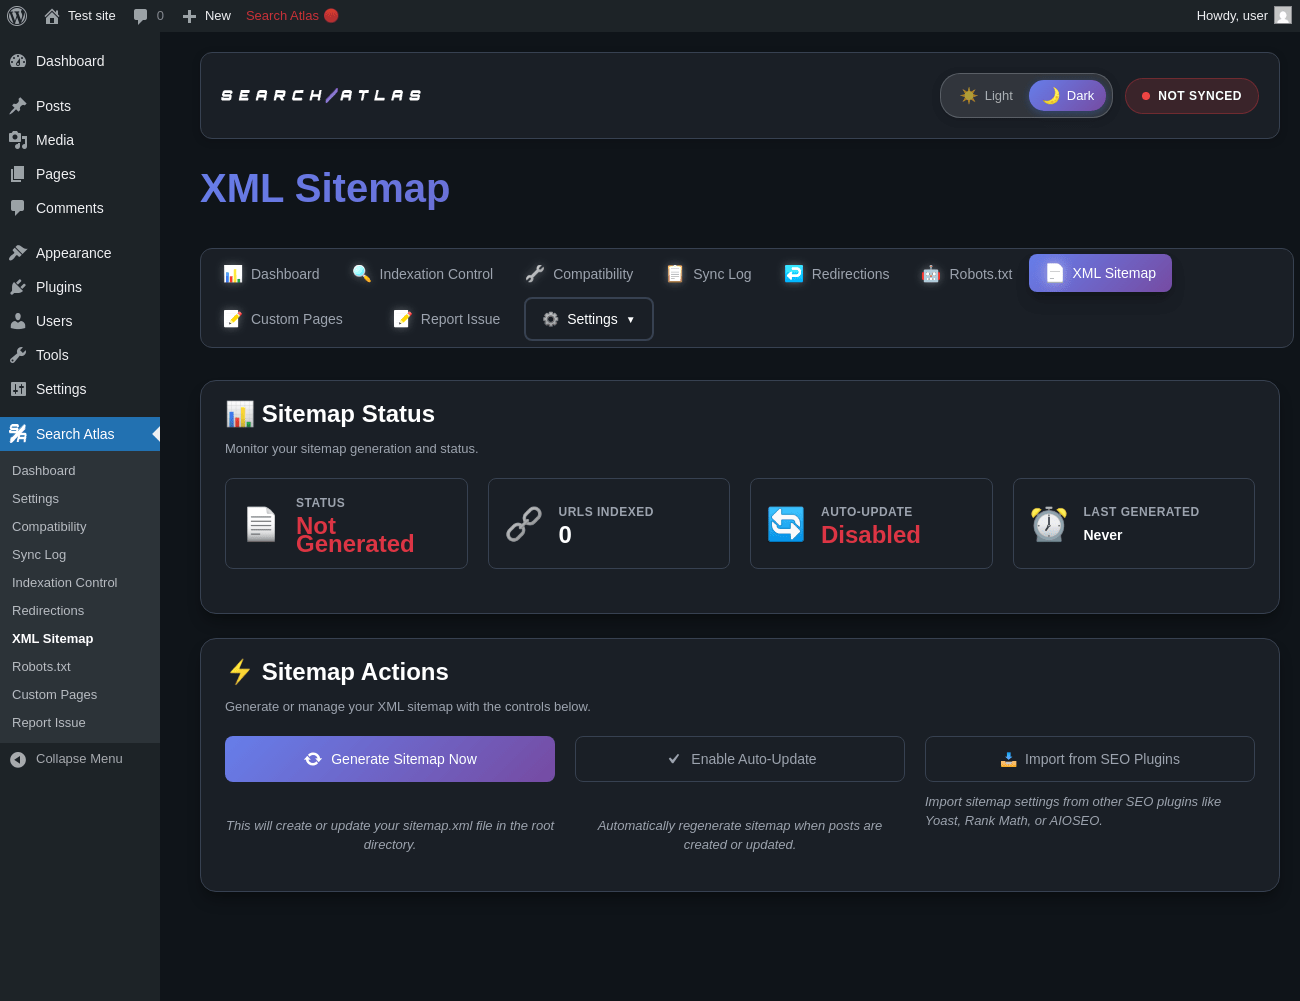Click the 'Disabled' auto-update value
This screenshot has height=1001, width=1300.
click(871, 535)
